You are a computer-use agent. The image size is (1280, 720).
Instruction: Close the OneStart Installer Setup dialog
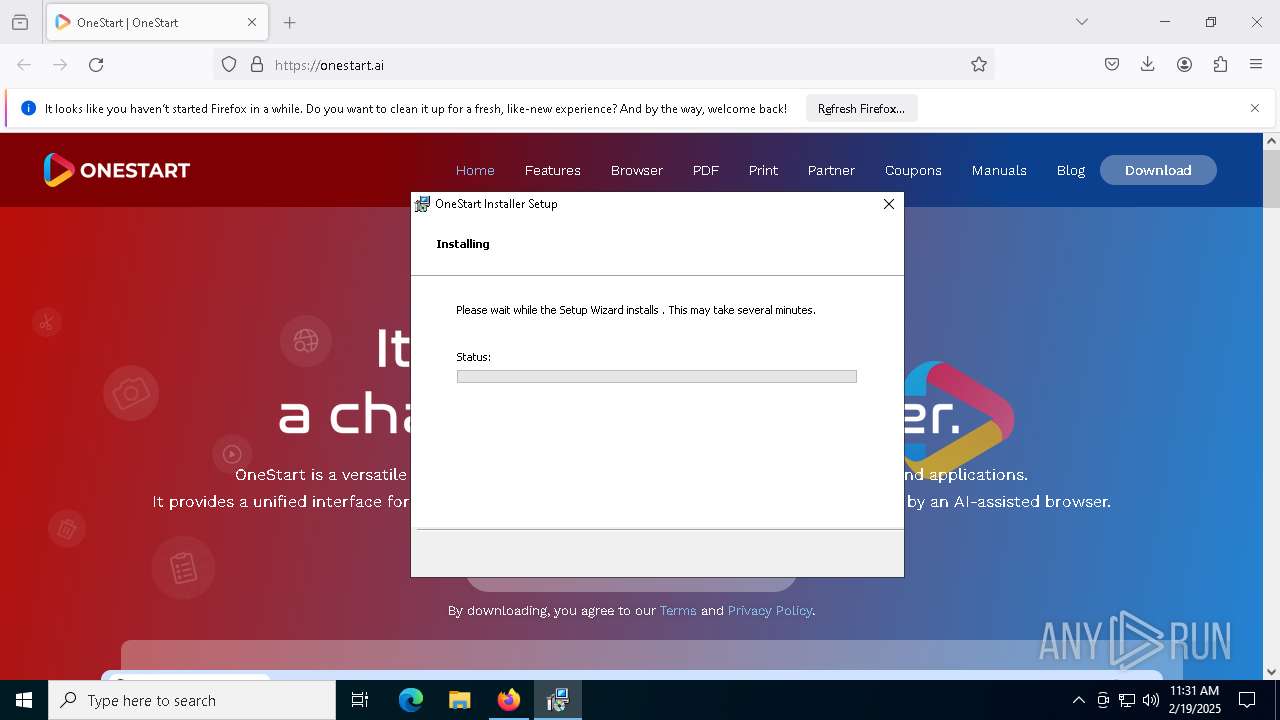pyautogui.click(x=888, y=204)
